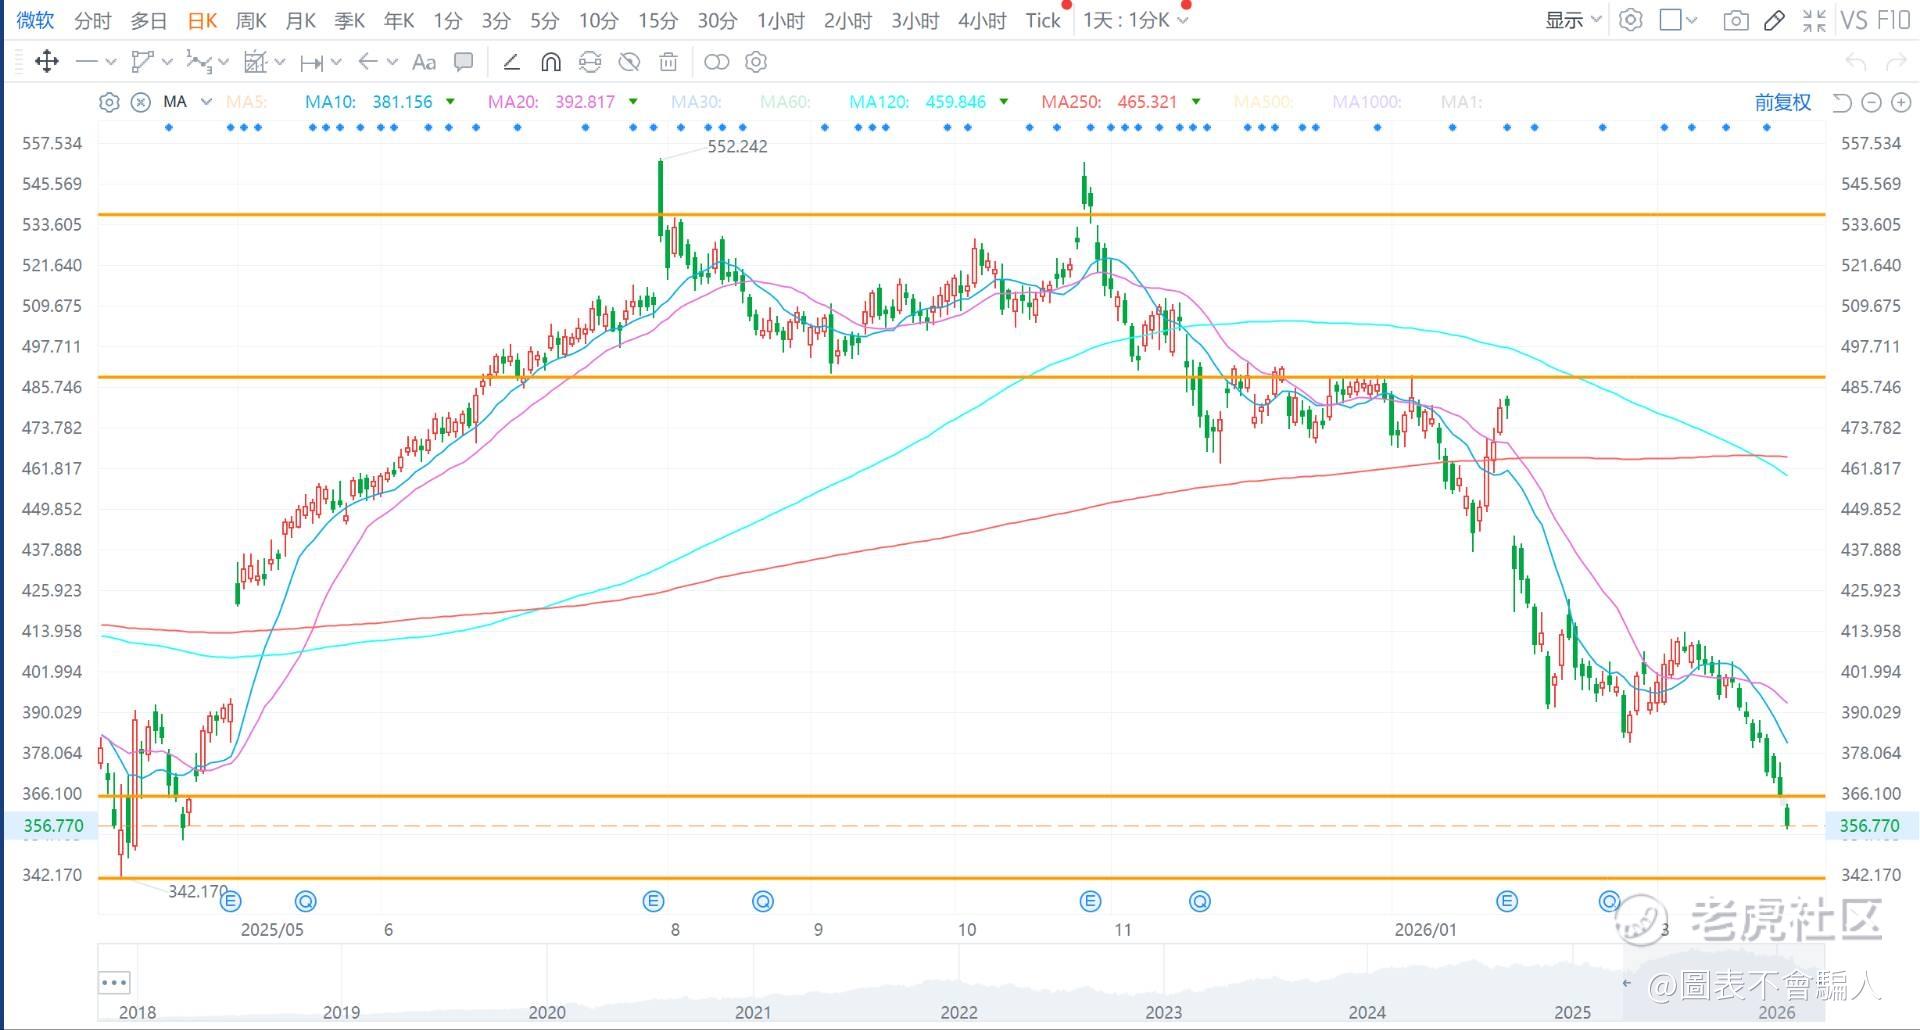Click the pencil draw icon at top right
The height and width of the screenshot is (1030, 1920).
[x=1775, y=20]
